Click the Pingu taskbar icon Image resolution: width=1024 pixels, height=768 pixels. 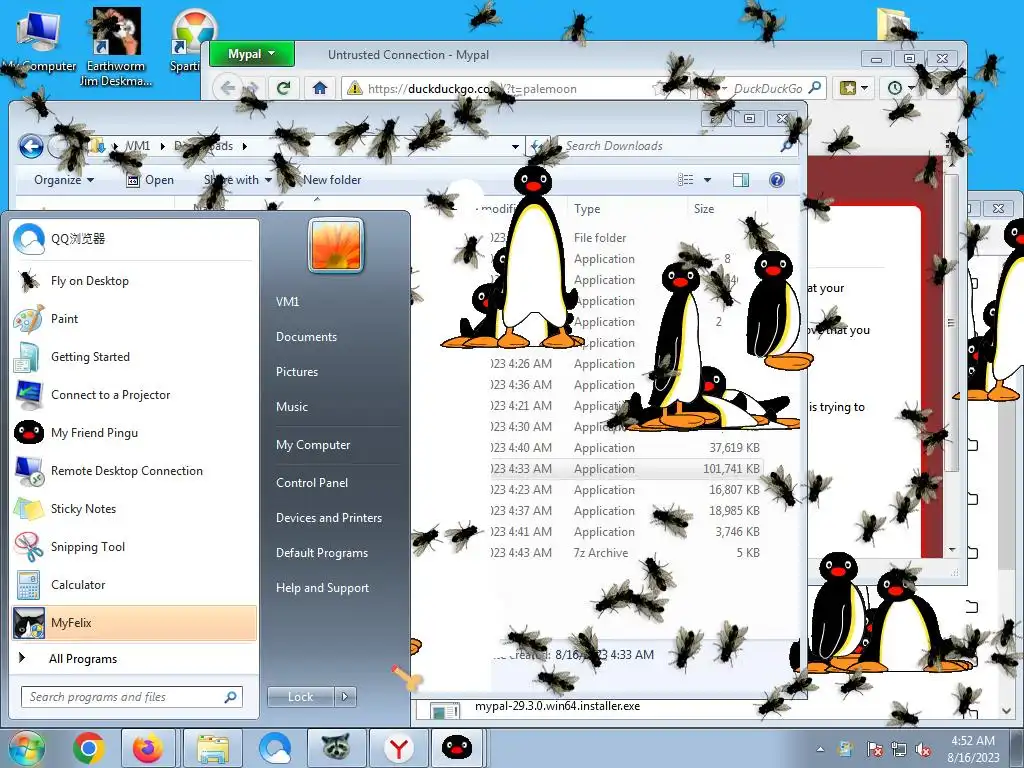tap(457, 748)
